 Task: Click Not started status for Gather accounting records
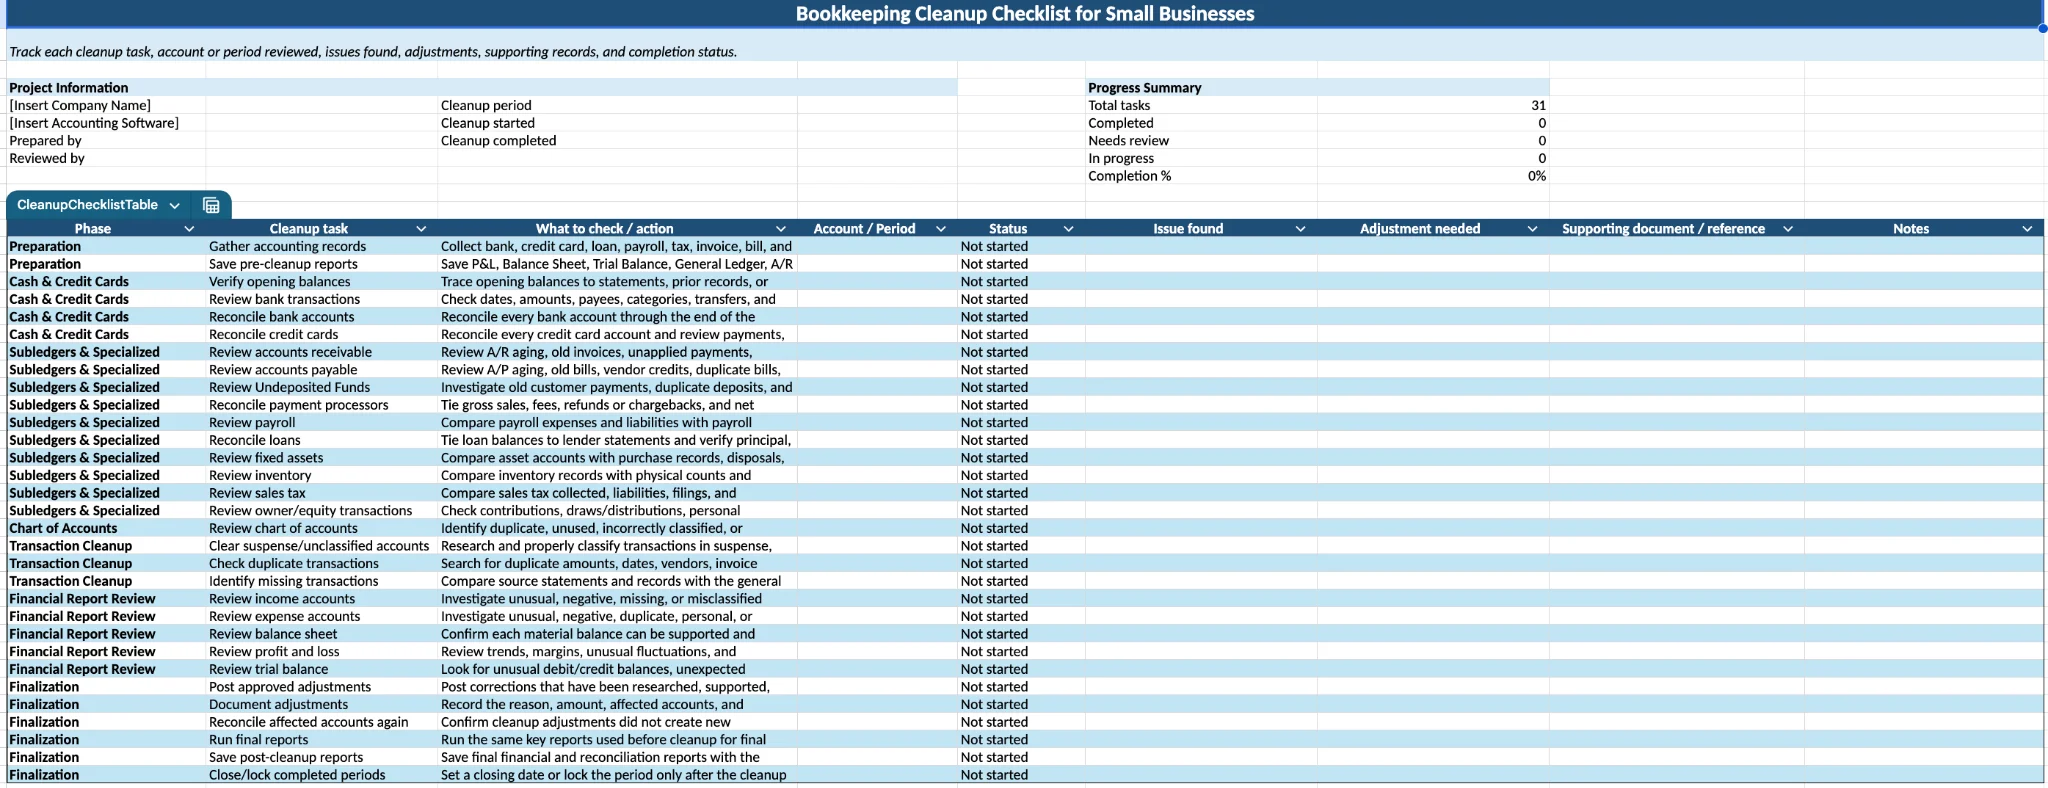tap(1021, 246)
